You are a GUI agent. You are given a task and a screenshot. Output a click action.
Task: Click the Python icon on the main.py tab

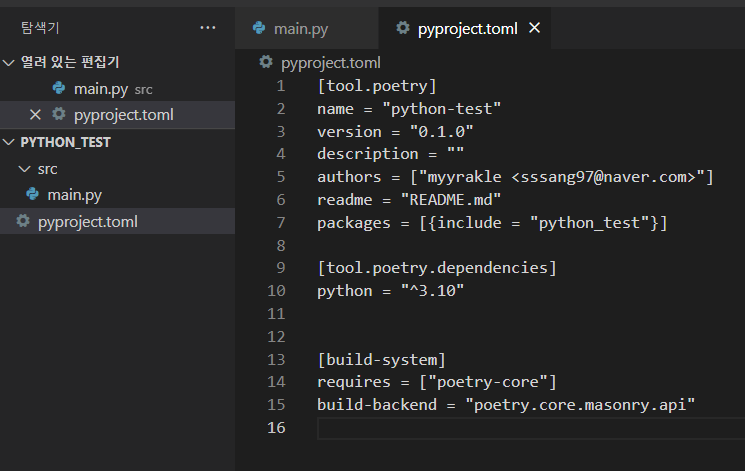[260, 29]
